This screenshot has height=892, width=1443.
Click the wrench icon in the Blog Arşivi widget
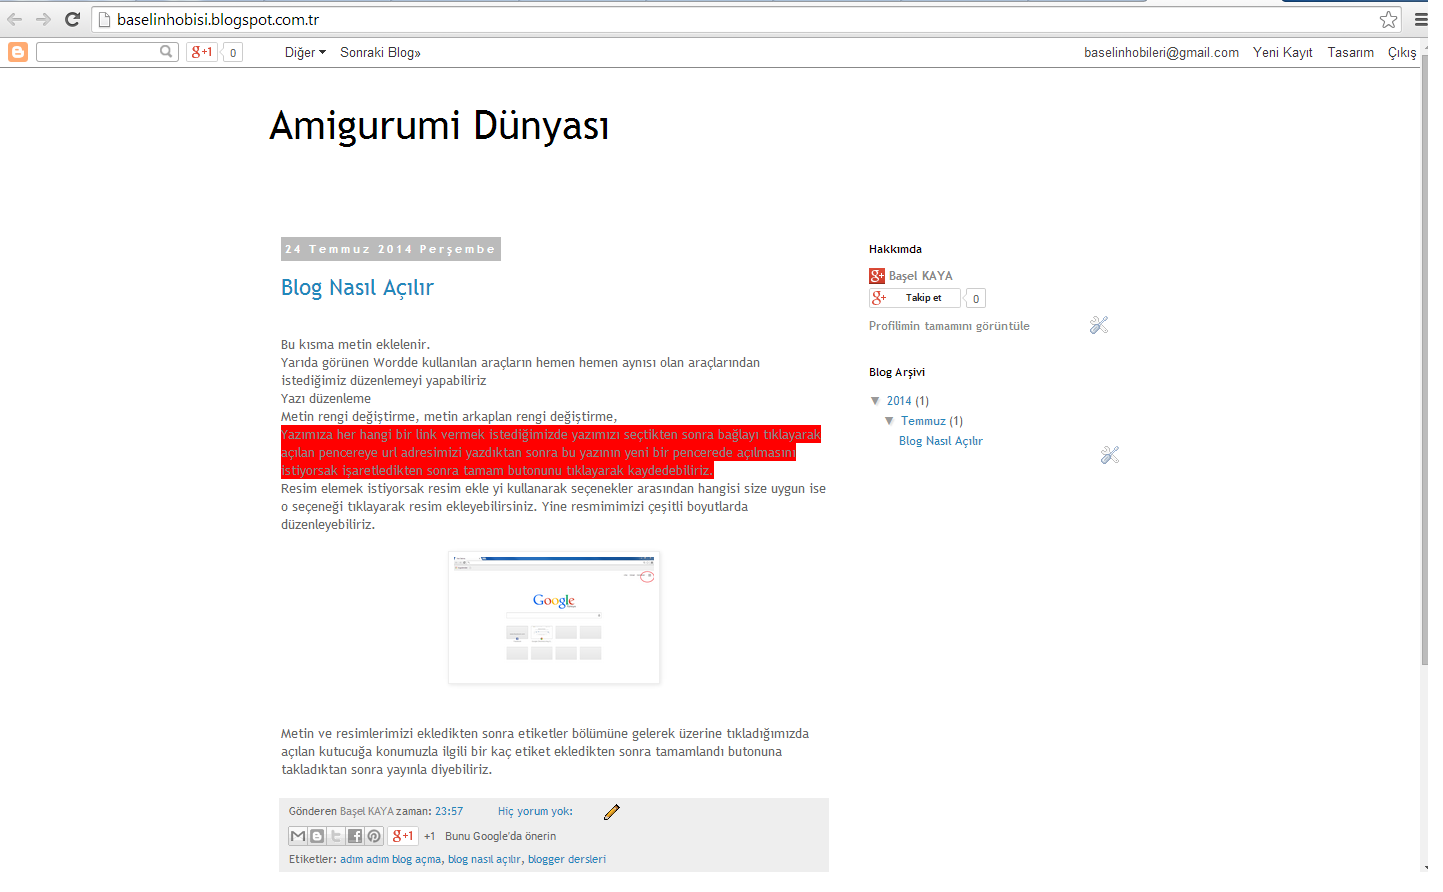point(1109,455)
